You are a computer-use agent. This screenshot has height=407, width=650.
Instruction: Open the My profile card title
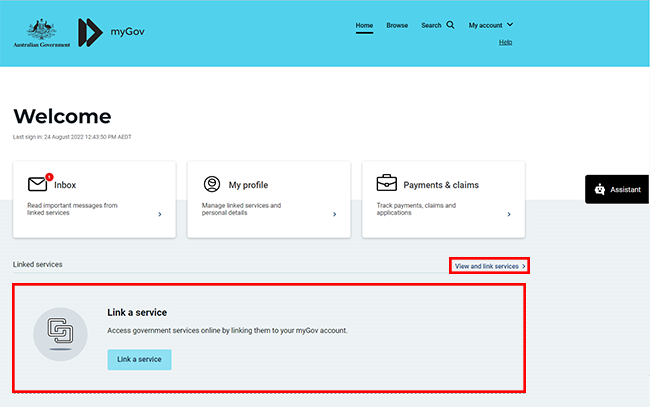[248, 185]
